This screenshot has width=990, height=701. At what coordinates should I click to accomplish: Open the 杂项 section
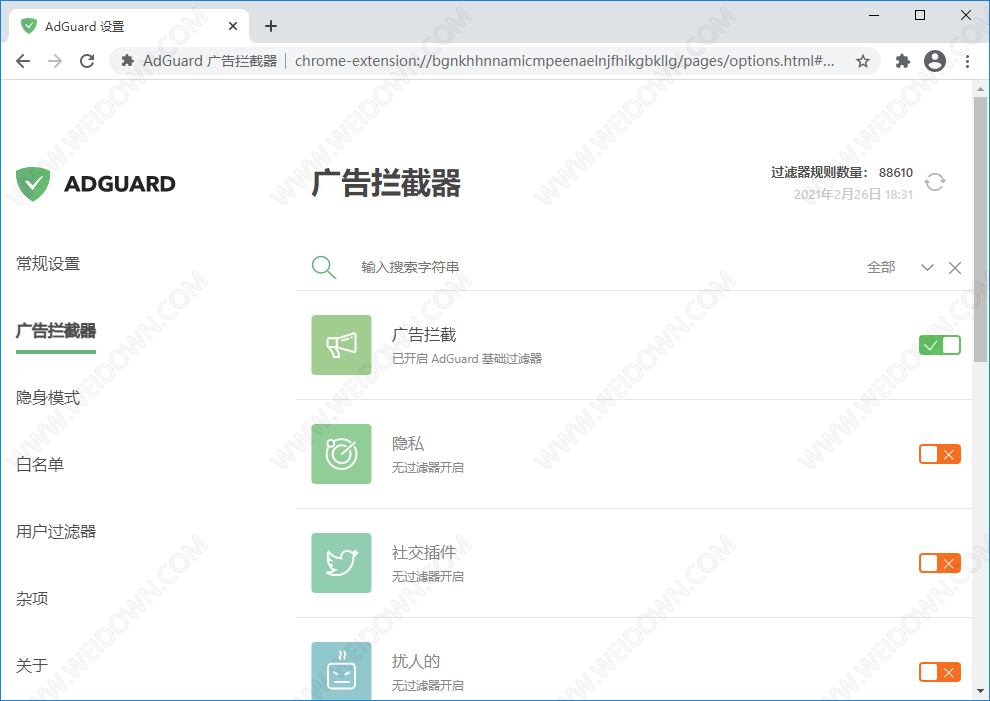click(32, 599)
